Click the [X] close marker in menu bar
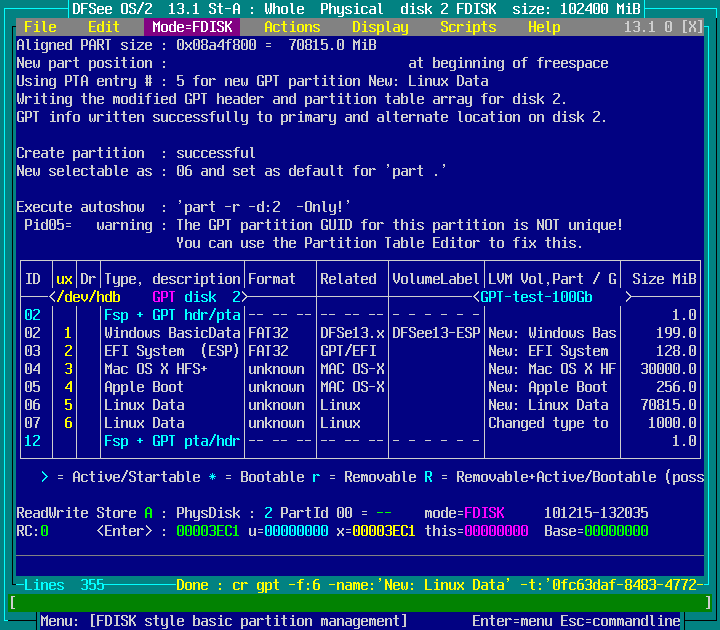 pyautogui.click(x=691, y=27)
